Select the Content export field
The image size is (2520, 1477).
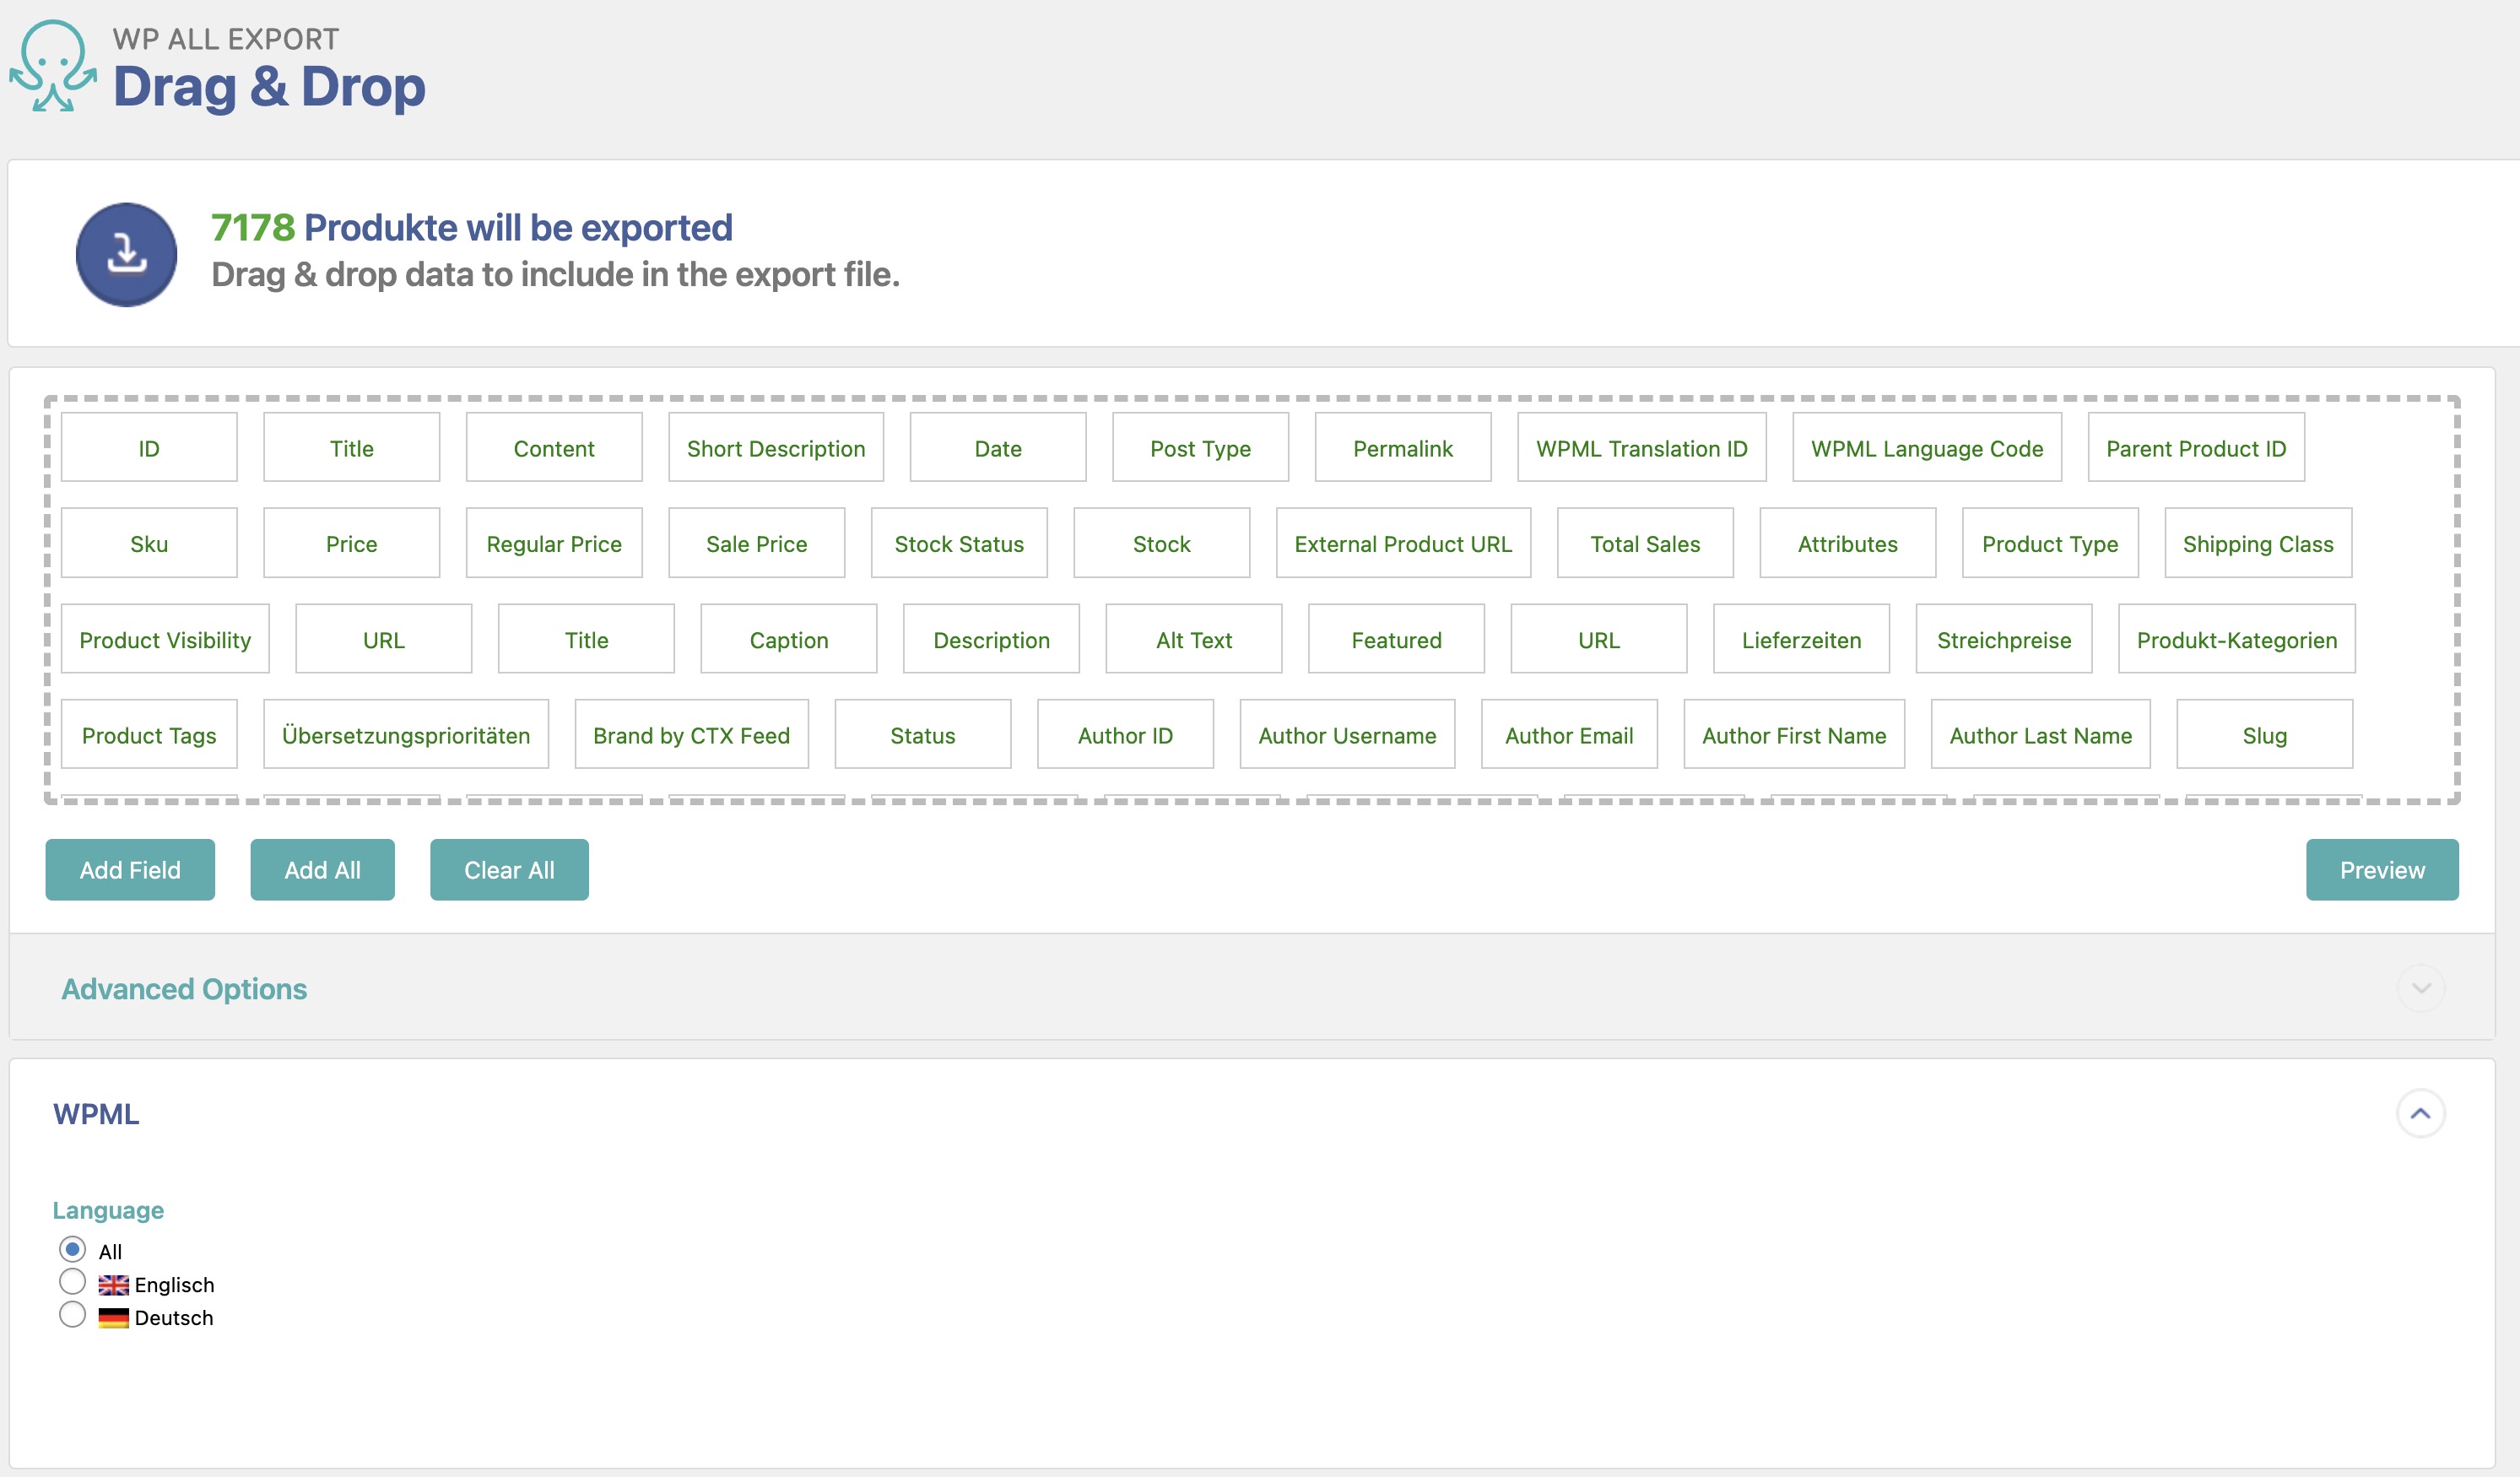(554, 448)
